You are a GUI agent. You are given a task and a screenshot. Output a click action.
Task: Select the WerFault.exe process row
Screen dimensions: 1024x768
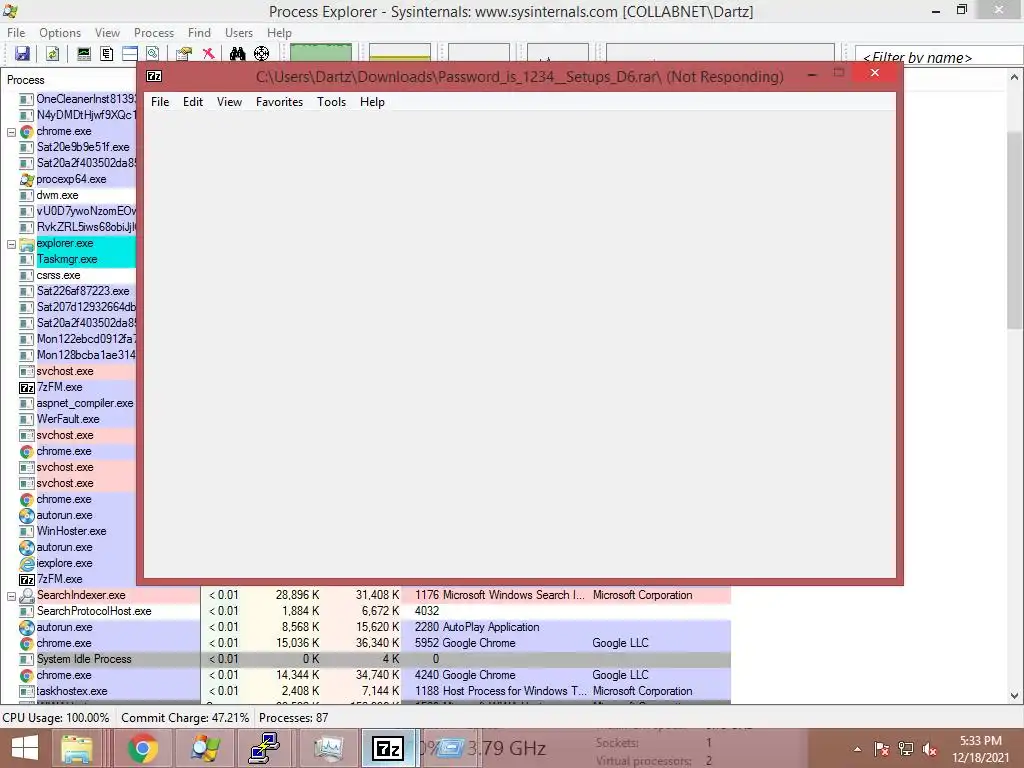68,419
